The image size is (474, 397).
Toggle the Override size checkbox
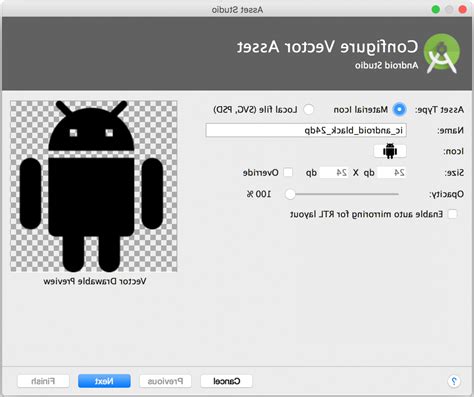coord(288,173)
